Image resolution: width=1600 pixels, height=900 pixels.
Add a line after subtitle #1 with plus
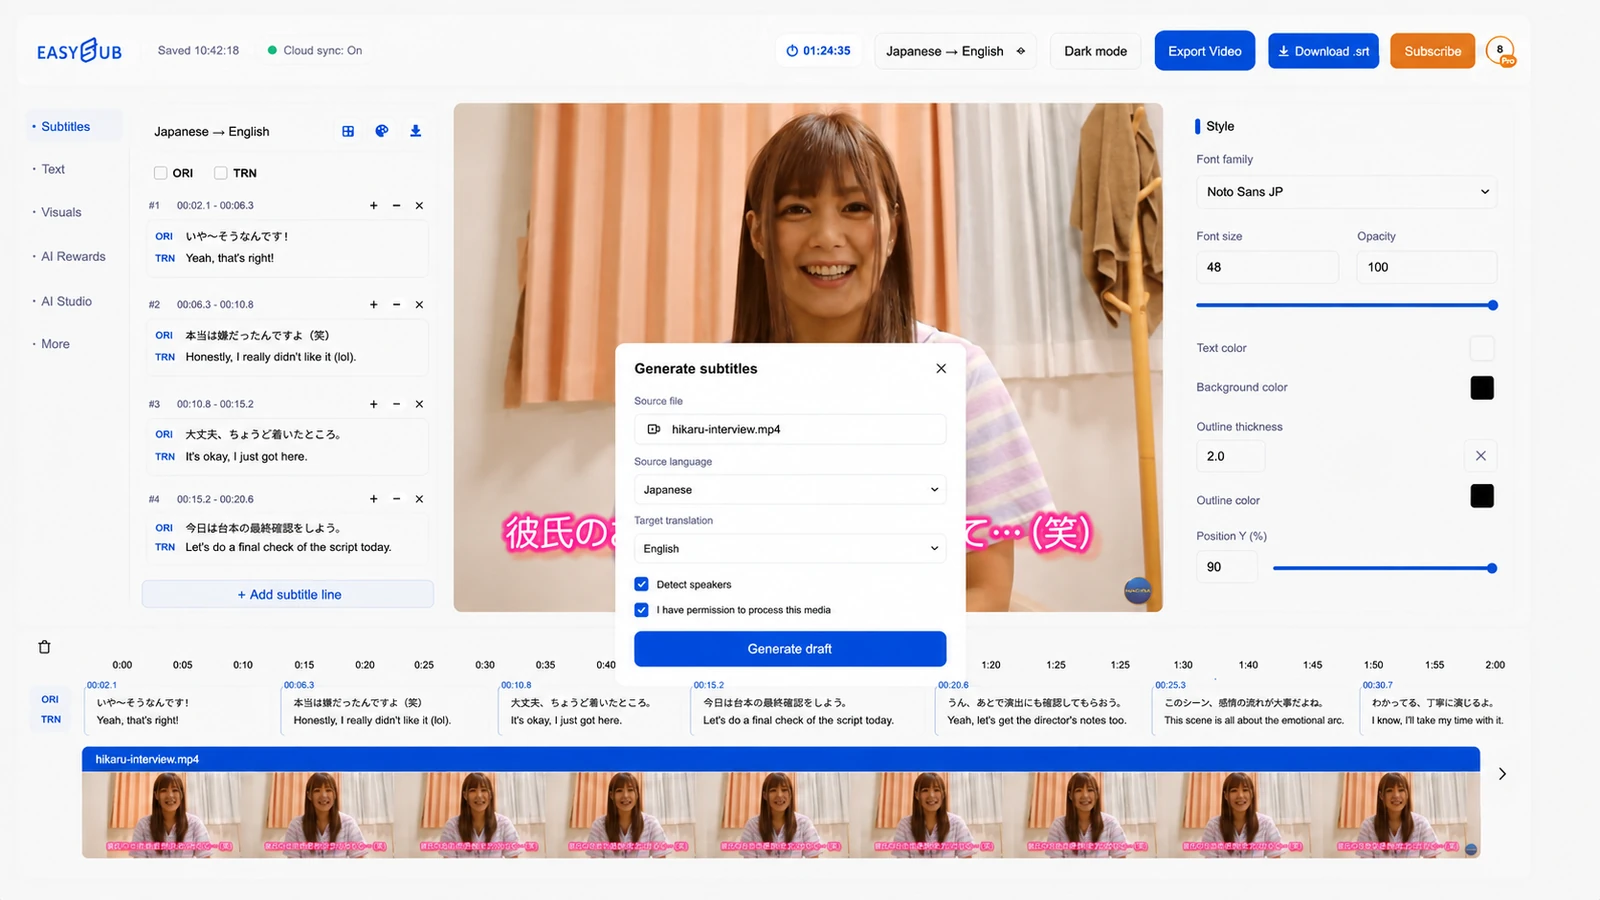(374, 206)
